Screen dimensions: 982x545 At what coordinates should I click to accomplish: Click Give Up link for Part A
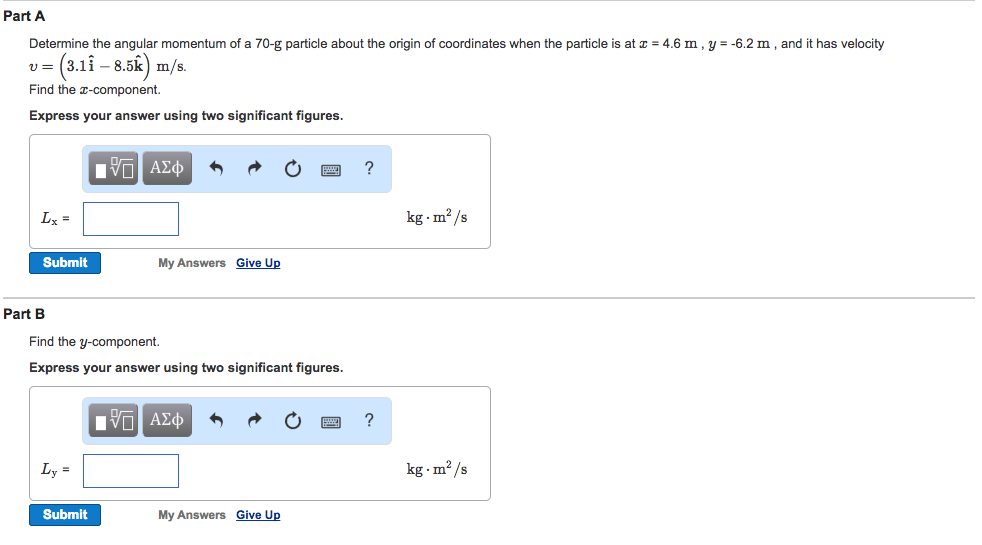tap(258, 263)
